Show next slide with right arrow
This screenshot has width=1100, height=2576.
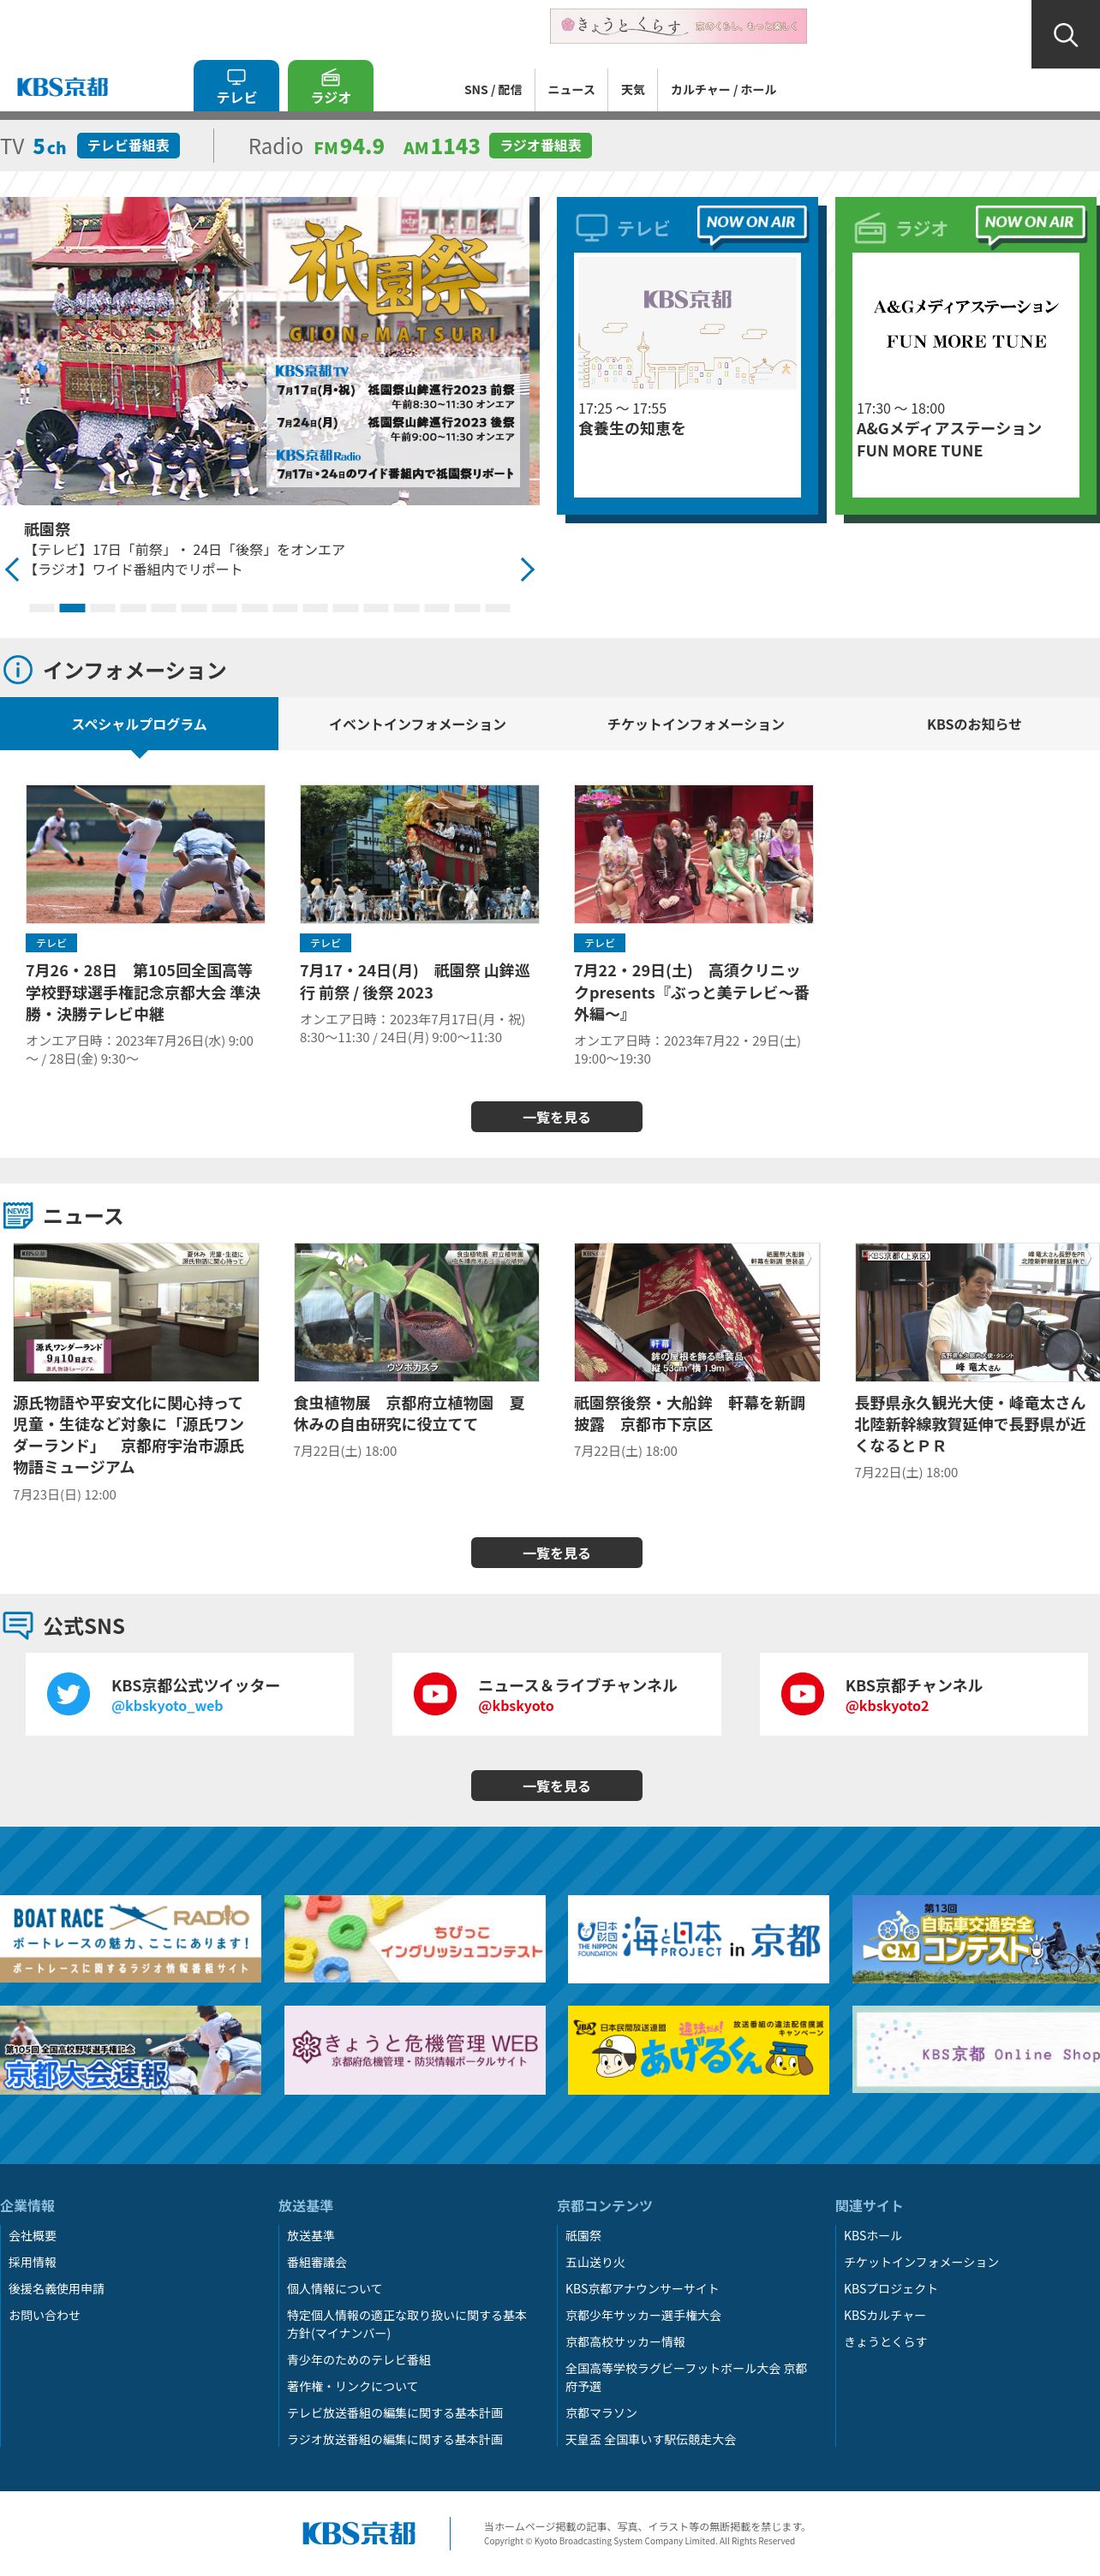pos(527,570)
